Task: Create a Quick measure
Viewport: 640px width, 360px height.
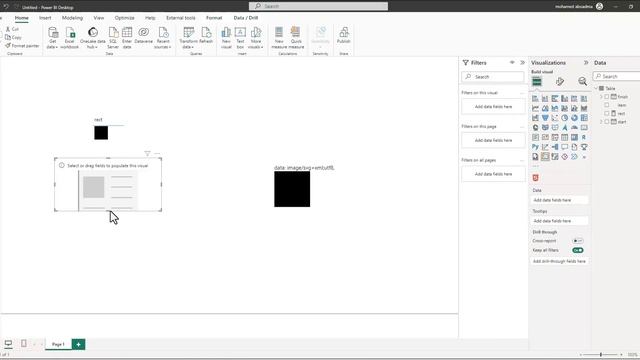Action: (296, 38)
